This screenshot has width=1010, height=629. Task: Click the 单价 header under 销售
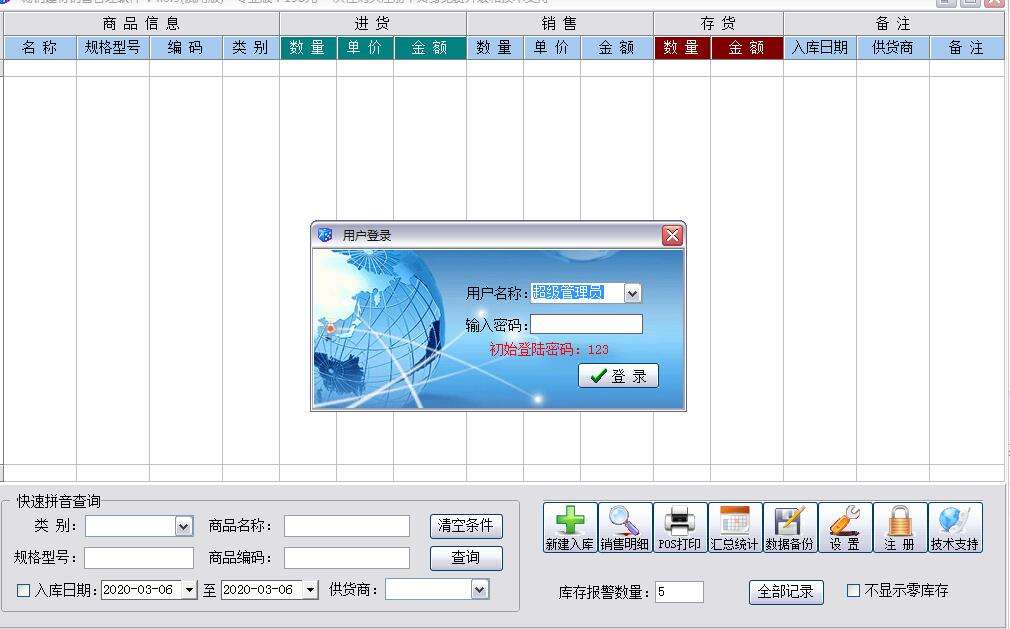tap(552, 48)
